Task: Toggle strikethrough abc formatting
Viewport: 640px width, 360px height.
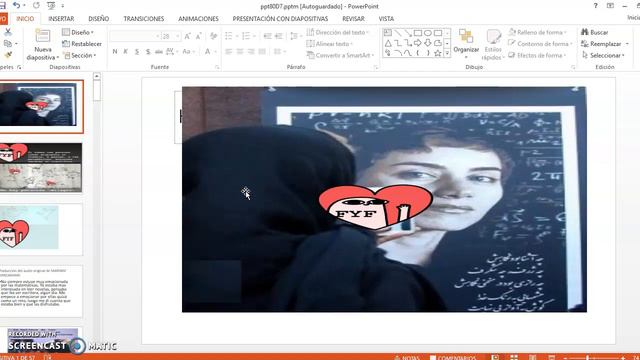Action: pyautogui.click(x=159, y=51)
